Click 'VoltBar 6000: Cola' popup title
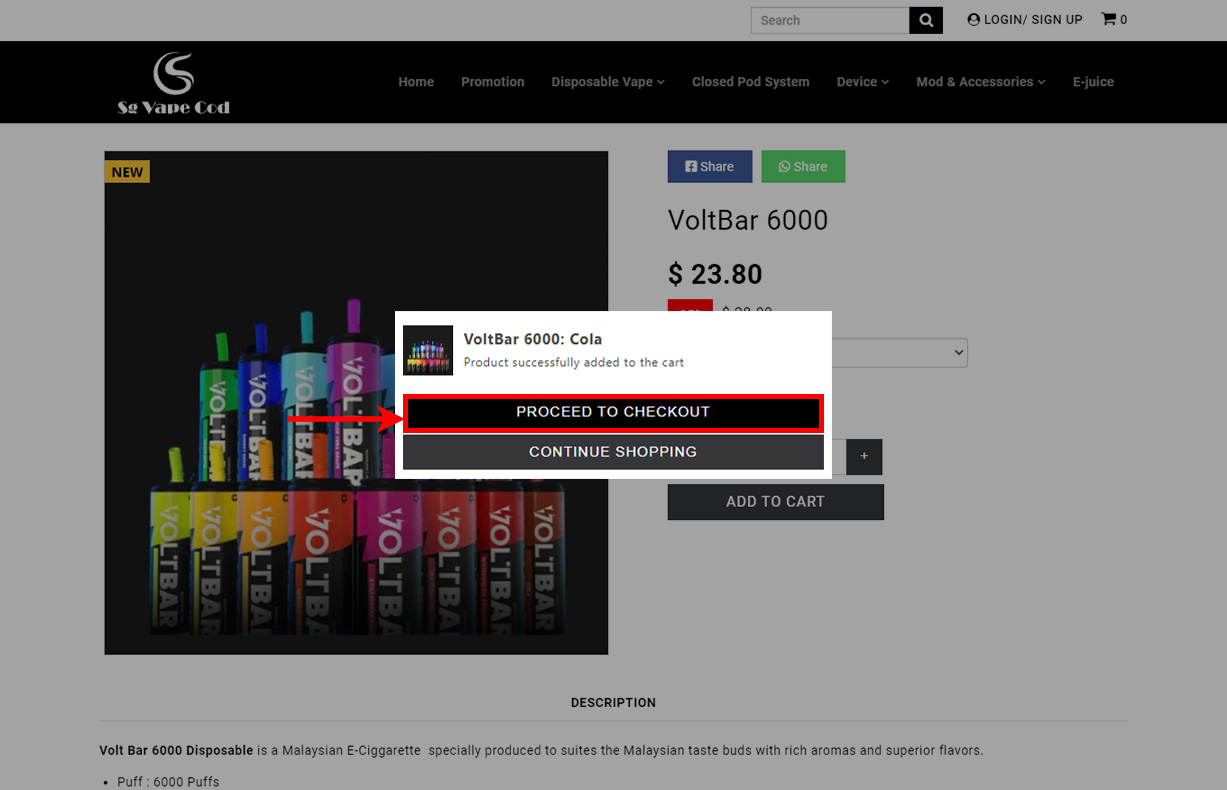This screenshot has height=790, width=1227. 533,339
